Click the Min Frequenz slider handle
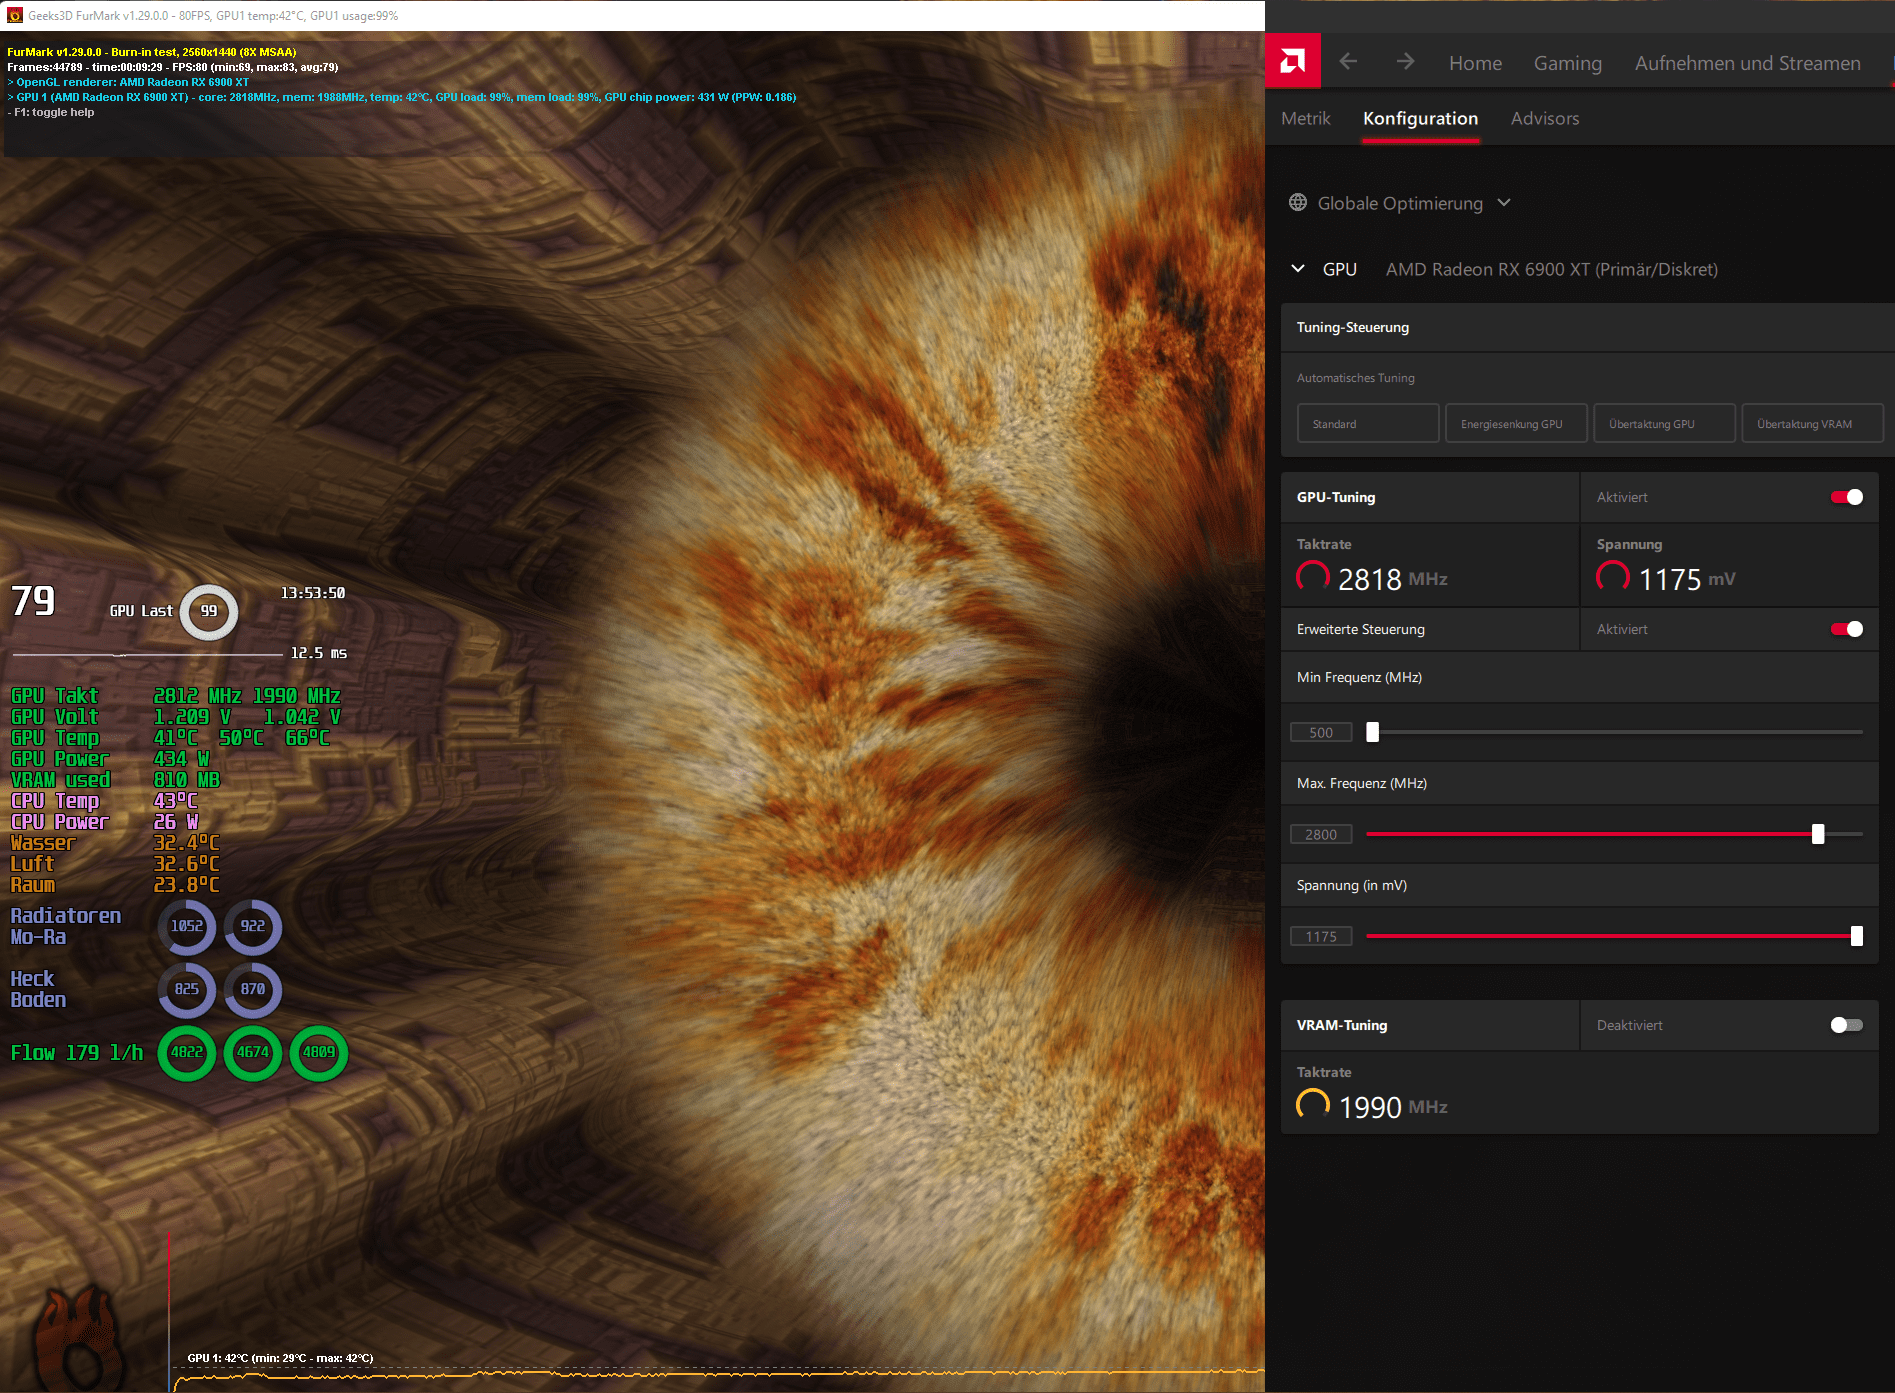1895x1393 pixels. tap(1373, 732)
